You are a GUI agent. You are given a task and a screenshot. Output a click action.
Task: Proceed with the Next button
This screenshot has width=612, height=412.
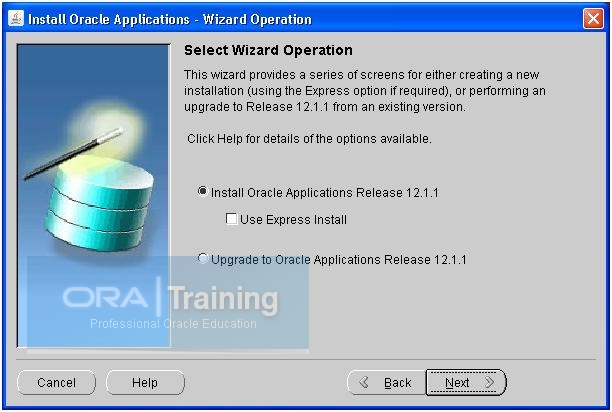point(466,383)
